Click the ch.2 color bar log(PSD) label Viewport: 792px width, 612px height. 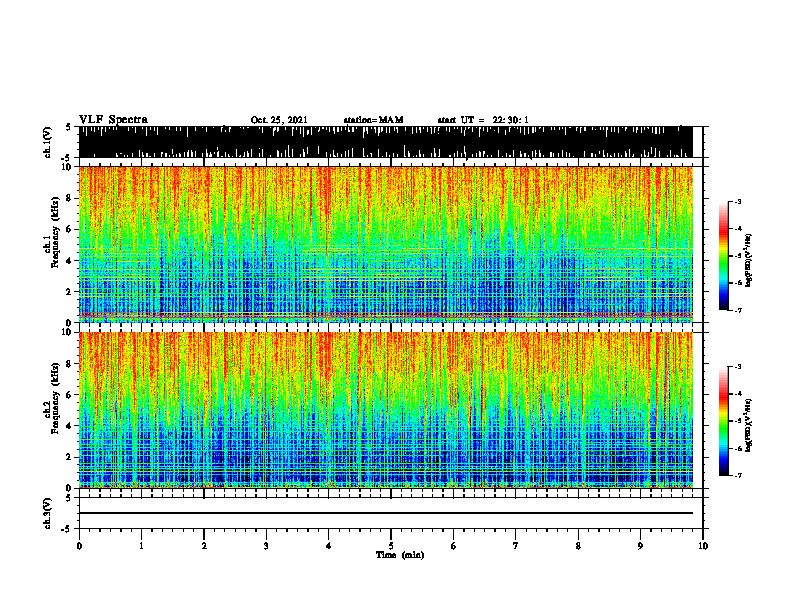pos(748,423)
